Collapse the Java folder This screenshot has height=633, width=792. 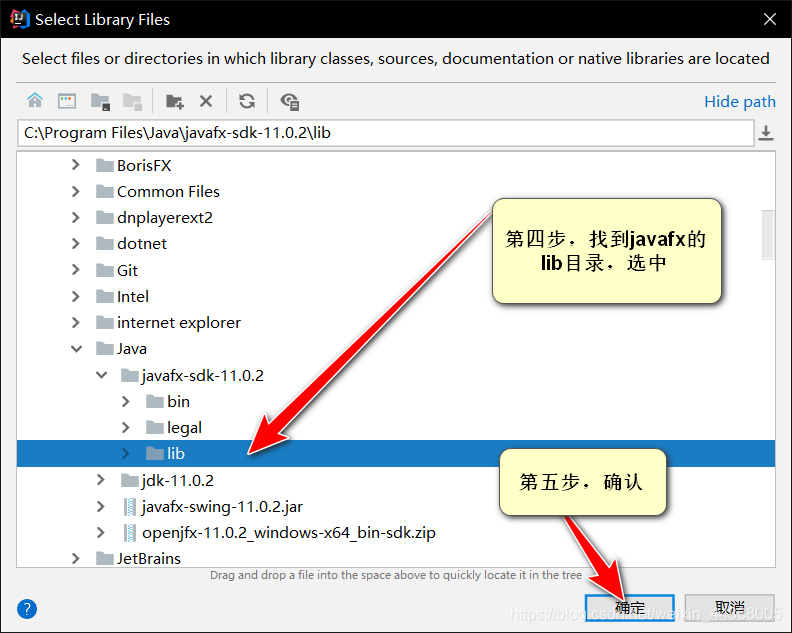pyautogui.click(x=76, y=349)
